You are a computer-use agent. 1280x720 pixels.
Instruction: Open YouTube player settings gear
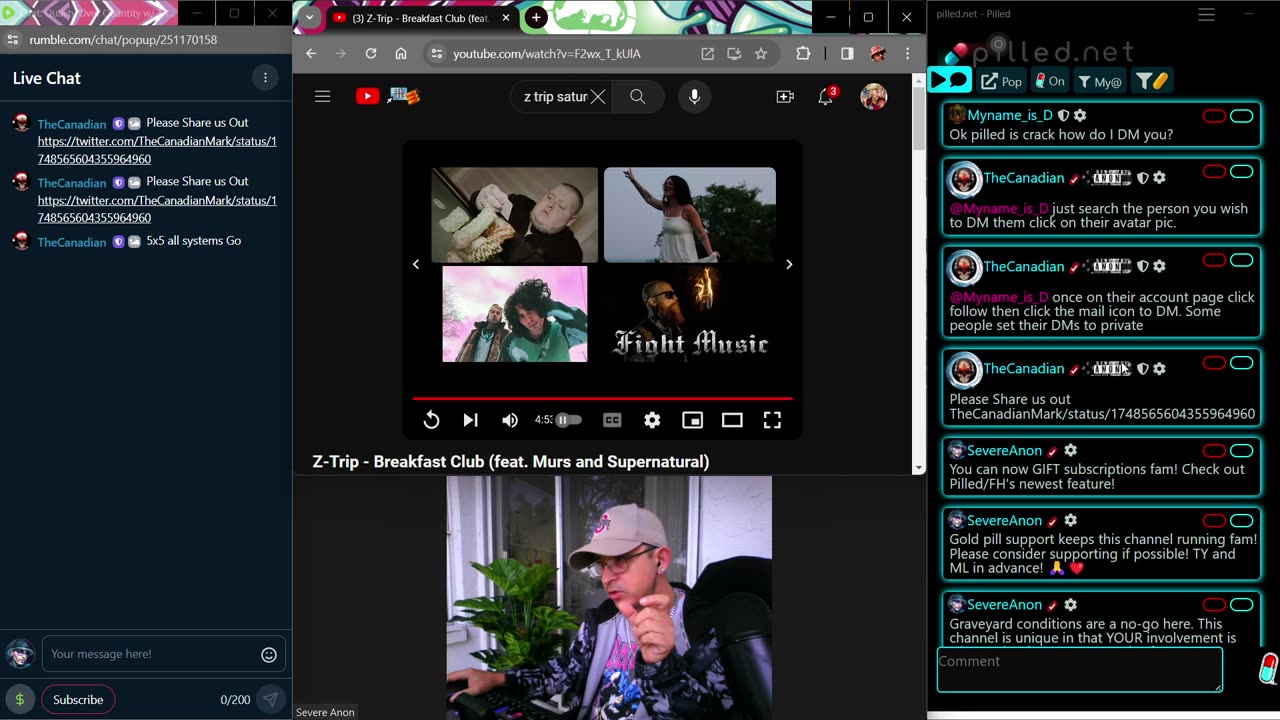tap(652, 420)
